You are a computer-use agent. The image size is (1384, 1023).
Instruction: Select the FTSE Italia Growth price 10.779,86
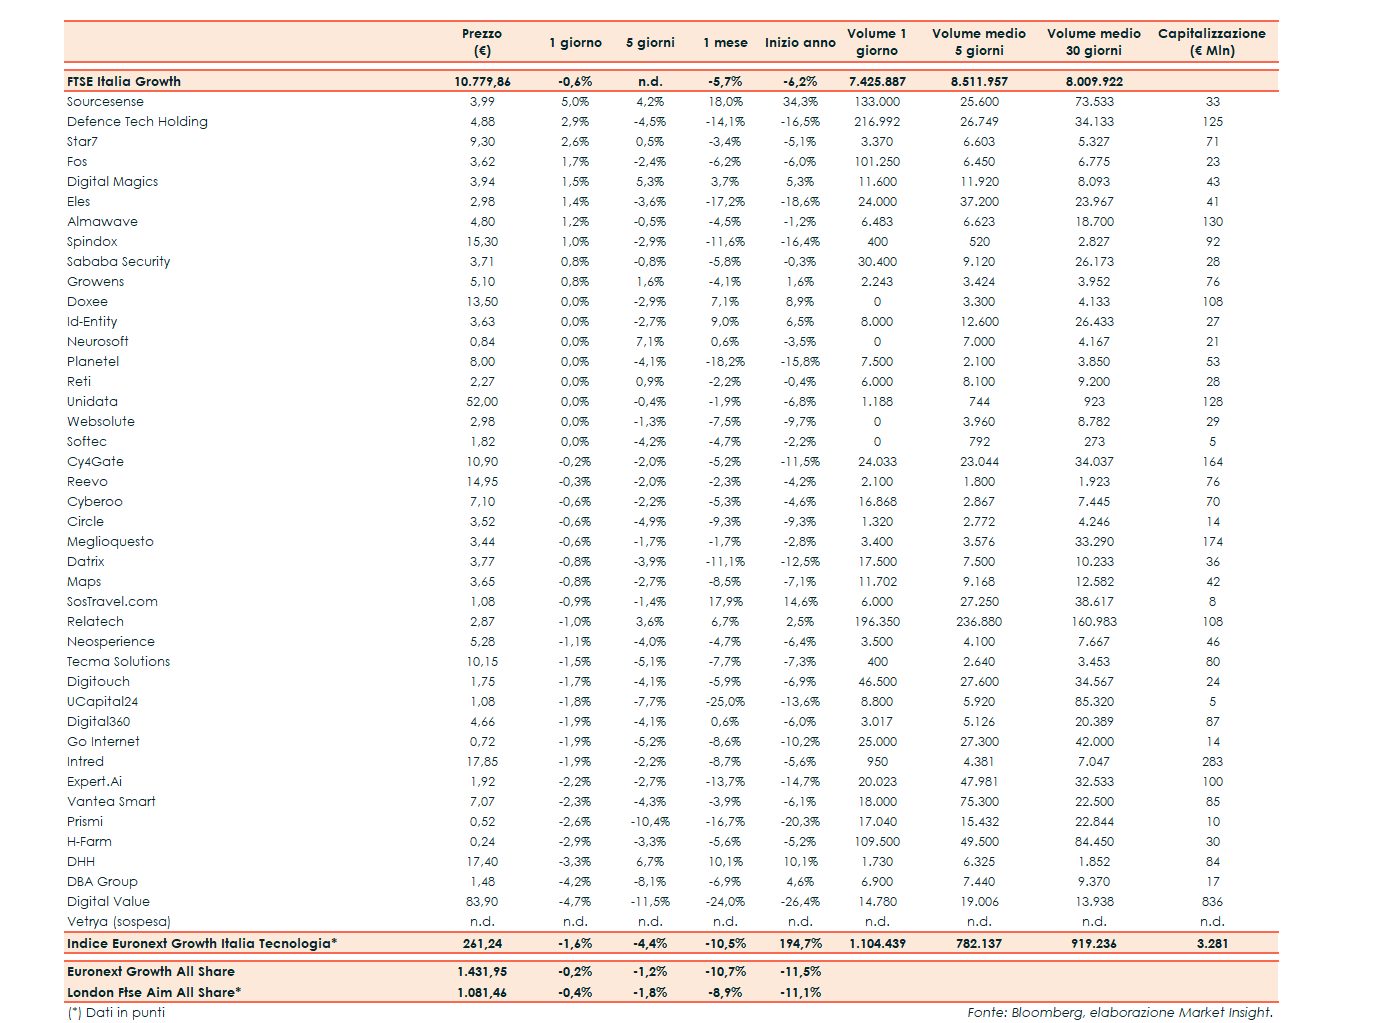(482, 81)
